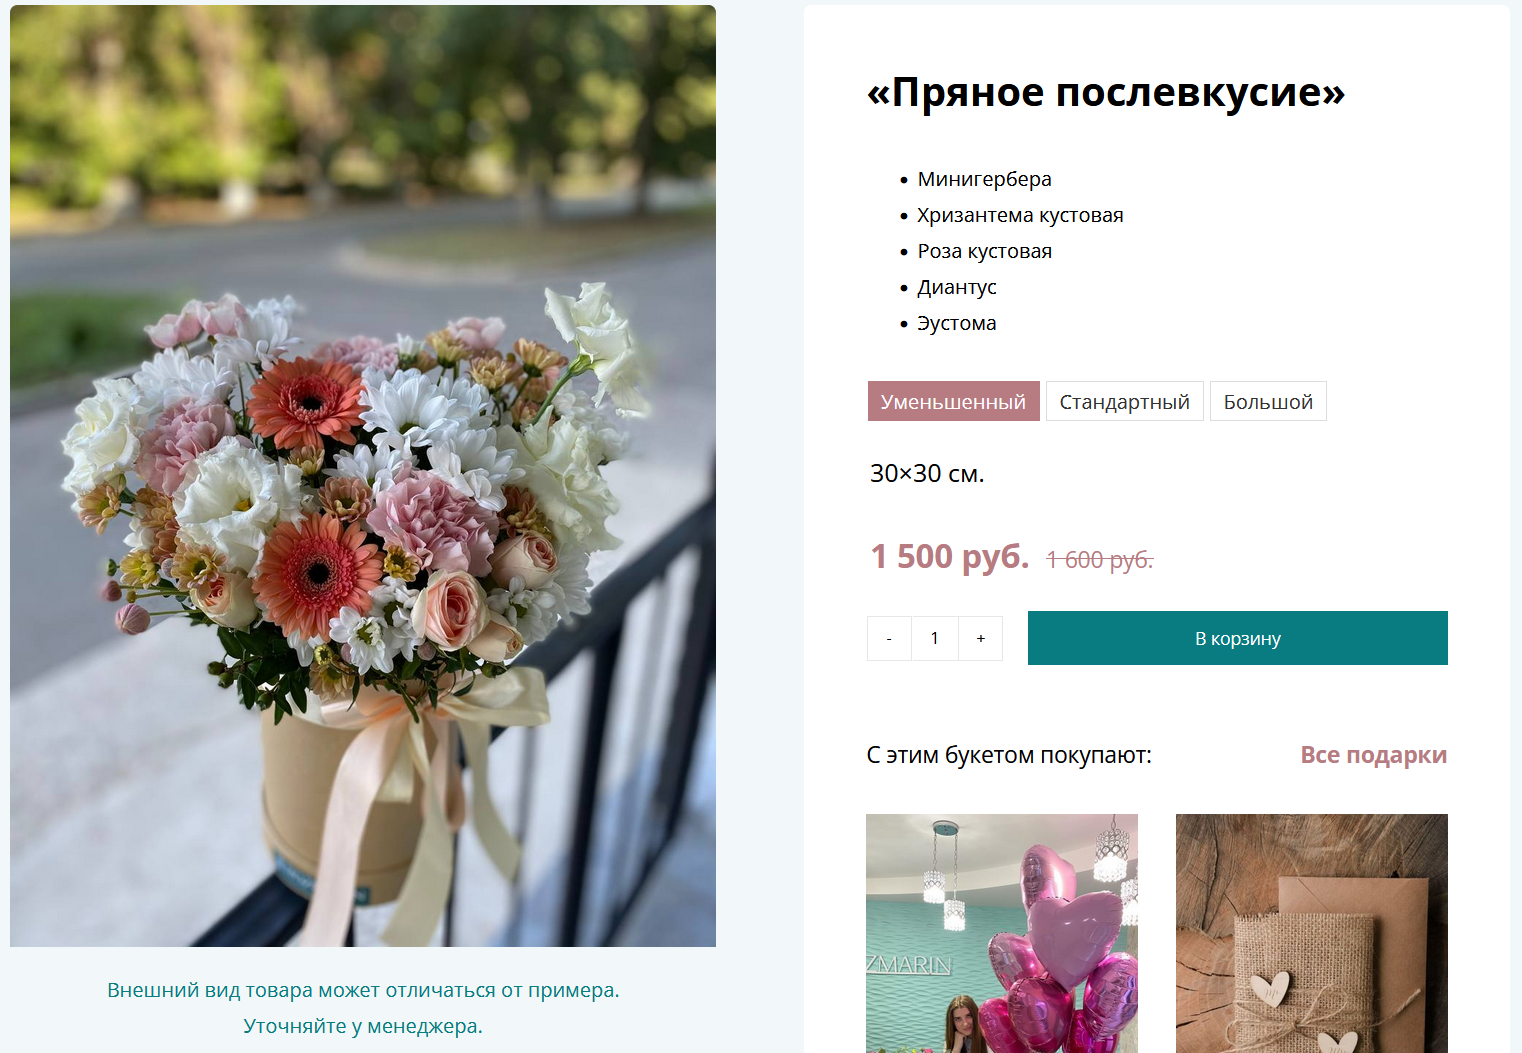This screenshot has width=1522, height=1053.
Task: Click the С этим букетом покупают heading
Action: [1009, 755]
